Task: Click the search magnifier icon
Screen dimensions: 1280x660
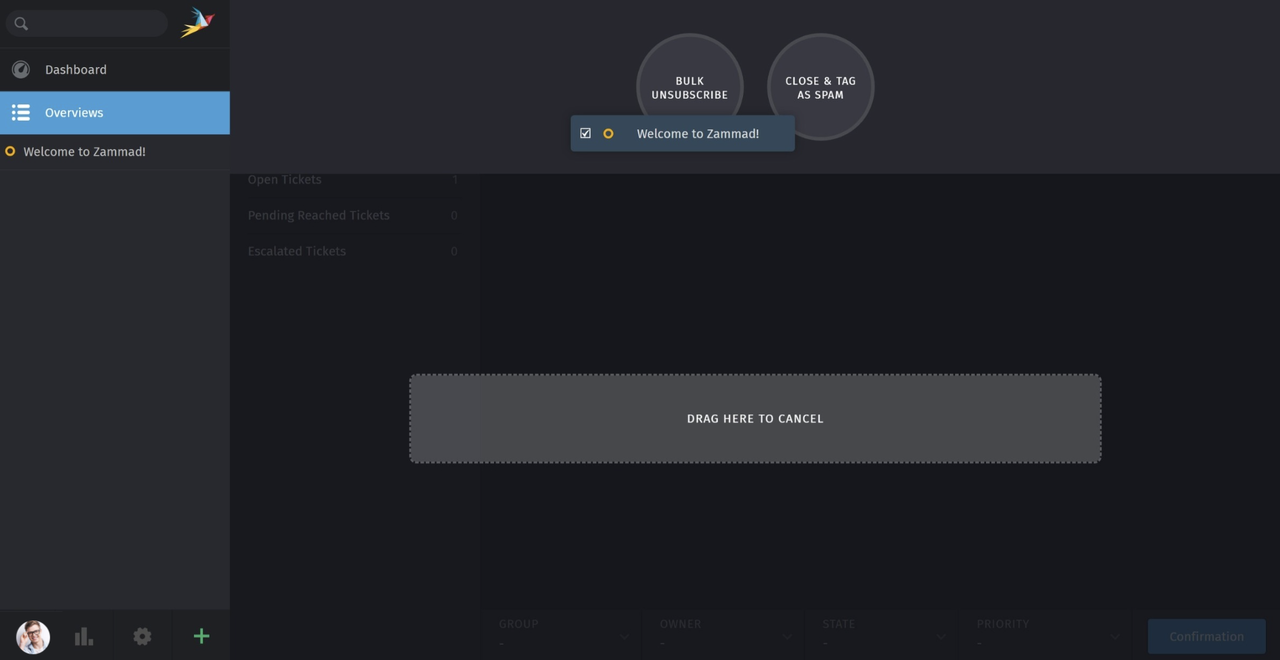Action: (x=21, y=23)
